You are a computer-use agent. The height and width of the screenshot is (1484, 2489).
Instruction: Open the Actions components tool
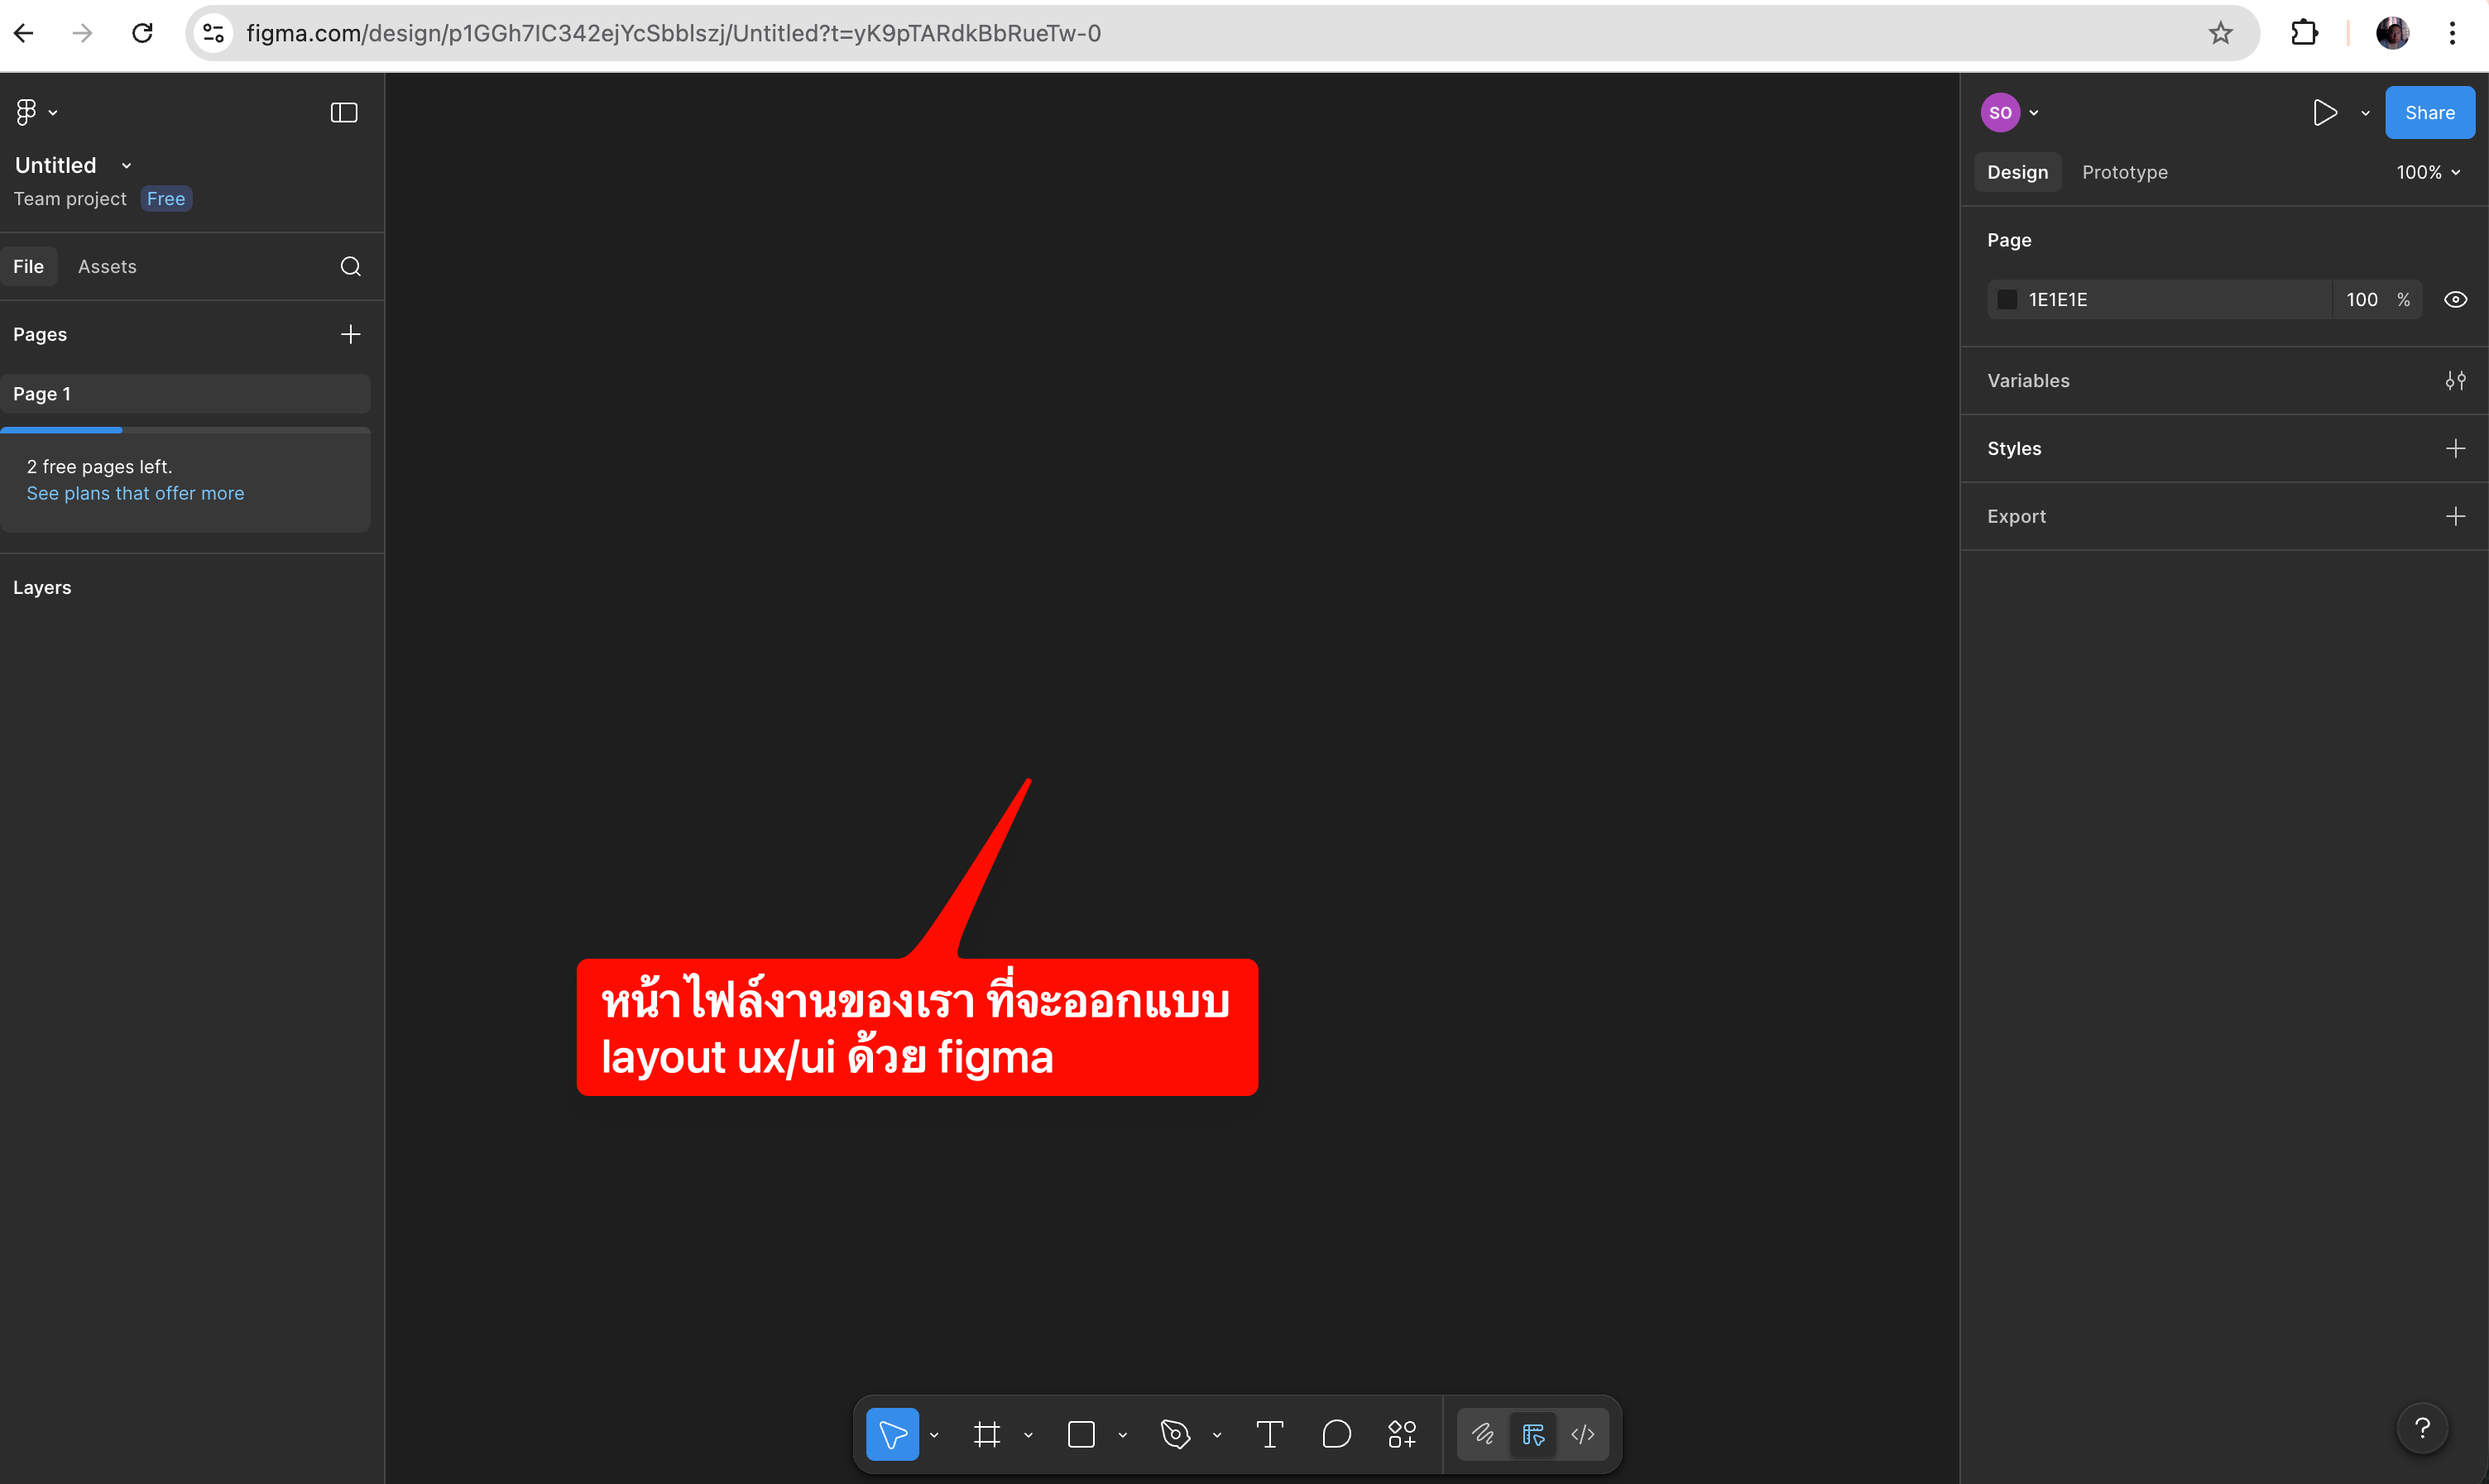[1402, 1434]
